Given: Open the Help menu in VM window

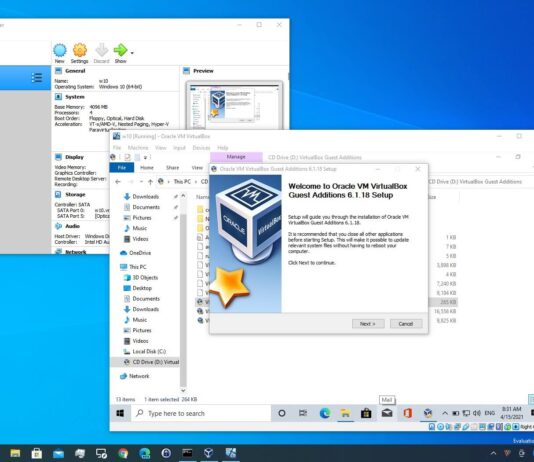Looking at the screenshot, I should tap(222, 148).
